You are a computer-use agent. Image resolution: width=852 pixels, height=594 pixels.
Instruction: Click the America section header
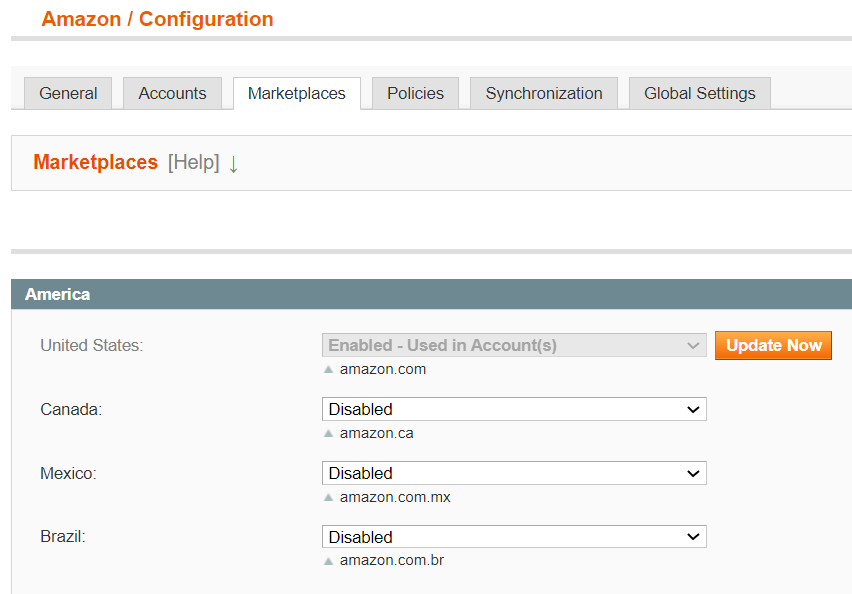(x=431, y=294)
